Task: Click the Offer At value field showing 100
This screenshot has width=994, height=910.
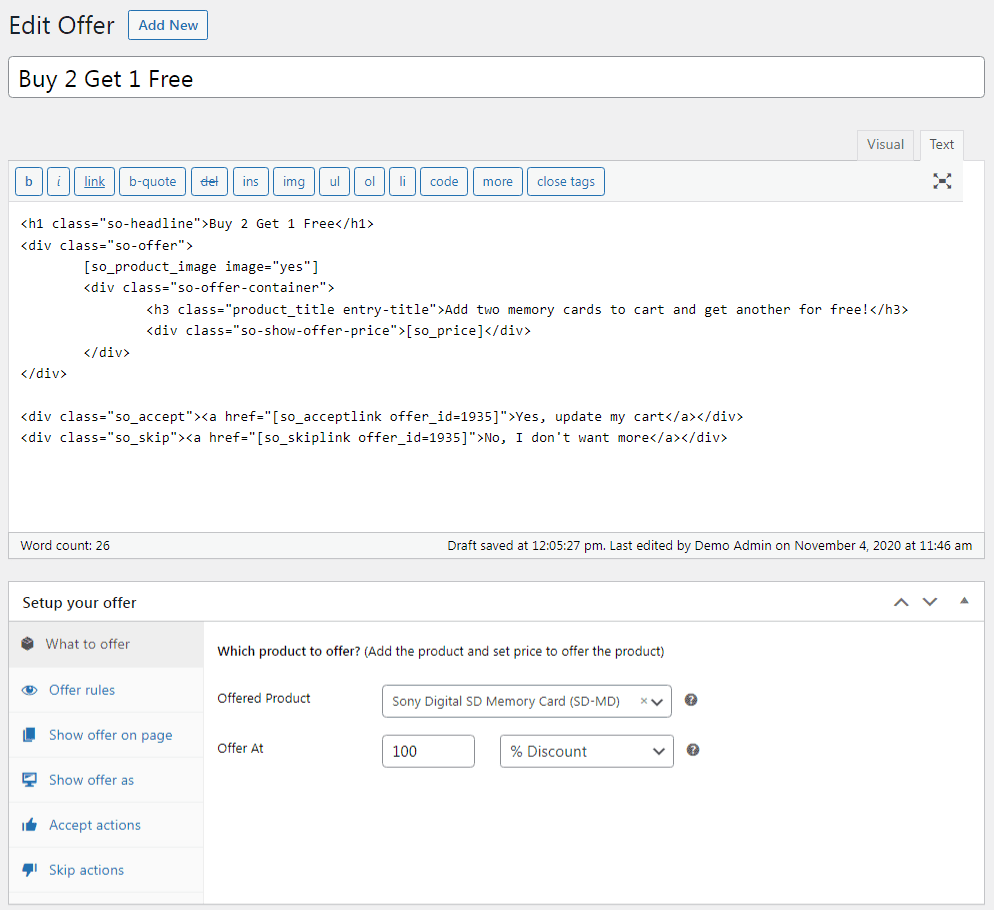Action: [428, 751]
